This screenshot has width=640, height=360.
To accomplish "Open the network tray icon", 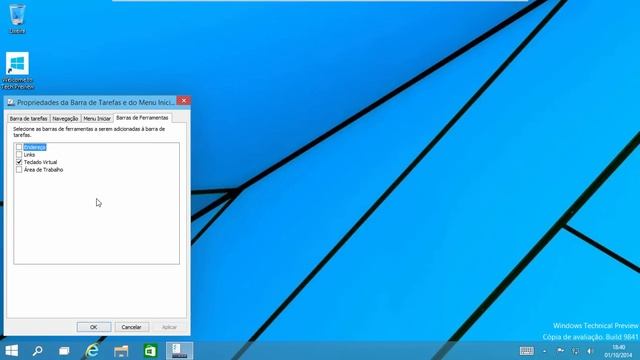I will pyautogui.click(x=576, y=351).
